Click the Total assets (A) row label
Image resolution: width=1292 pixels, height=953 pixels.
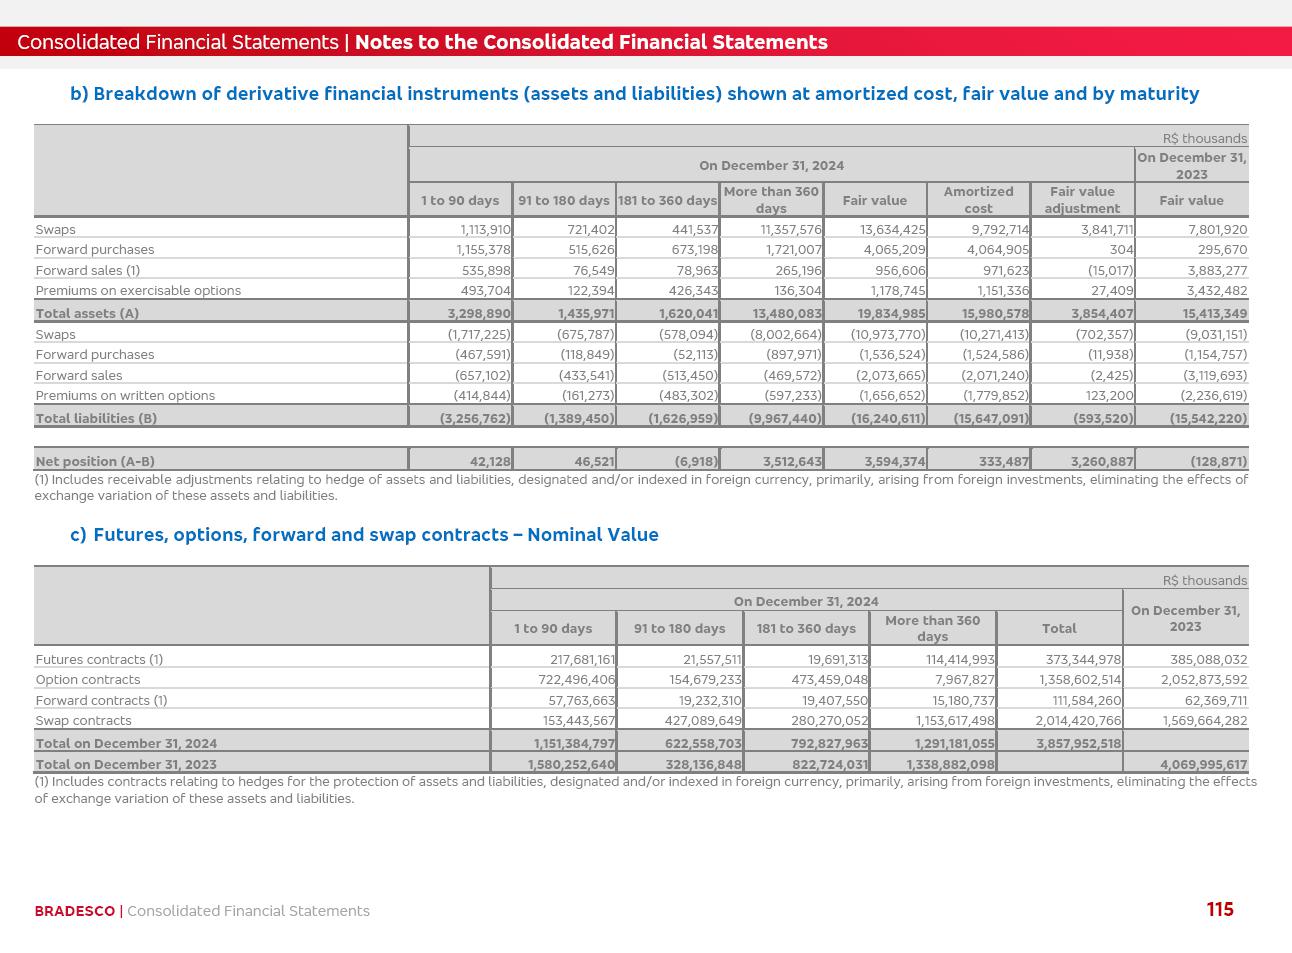[x=87, y=313]
